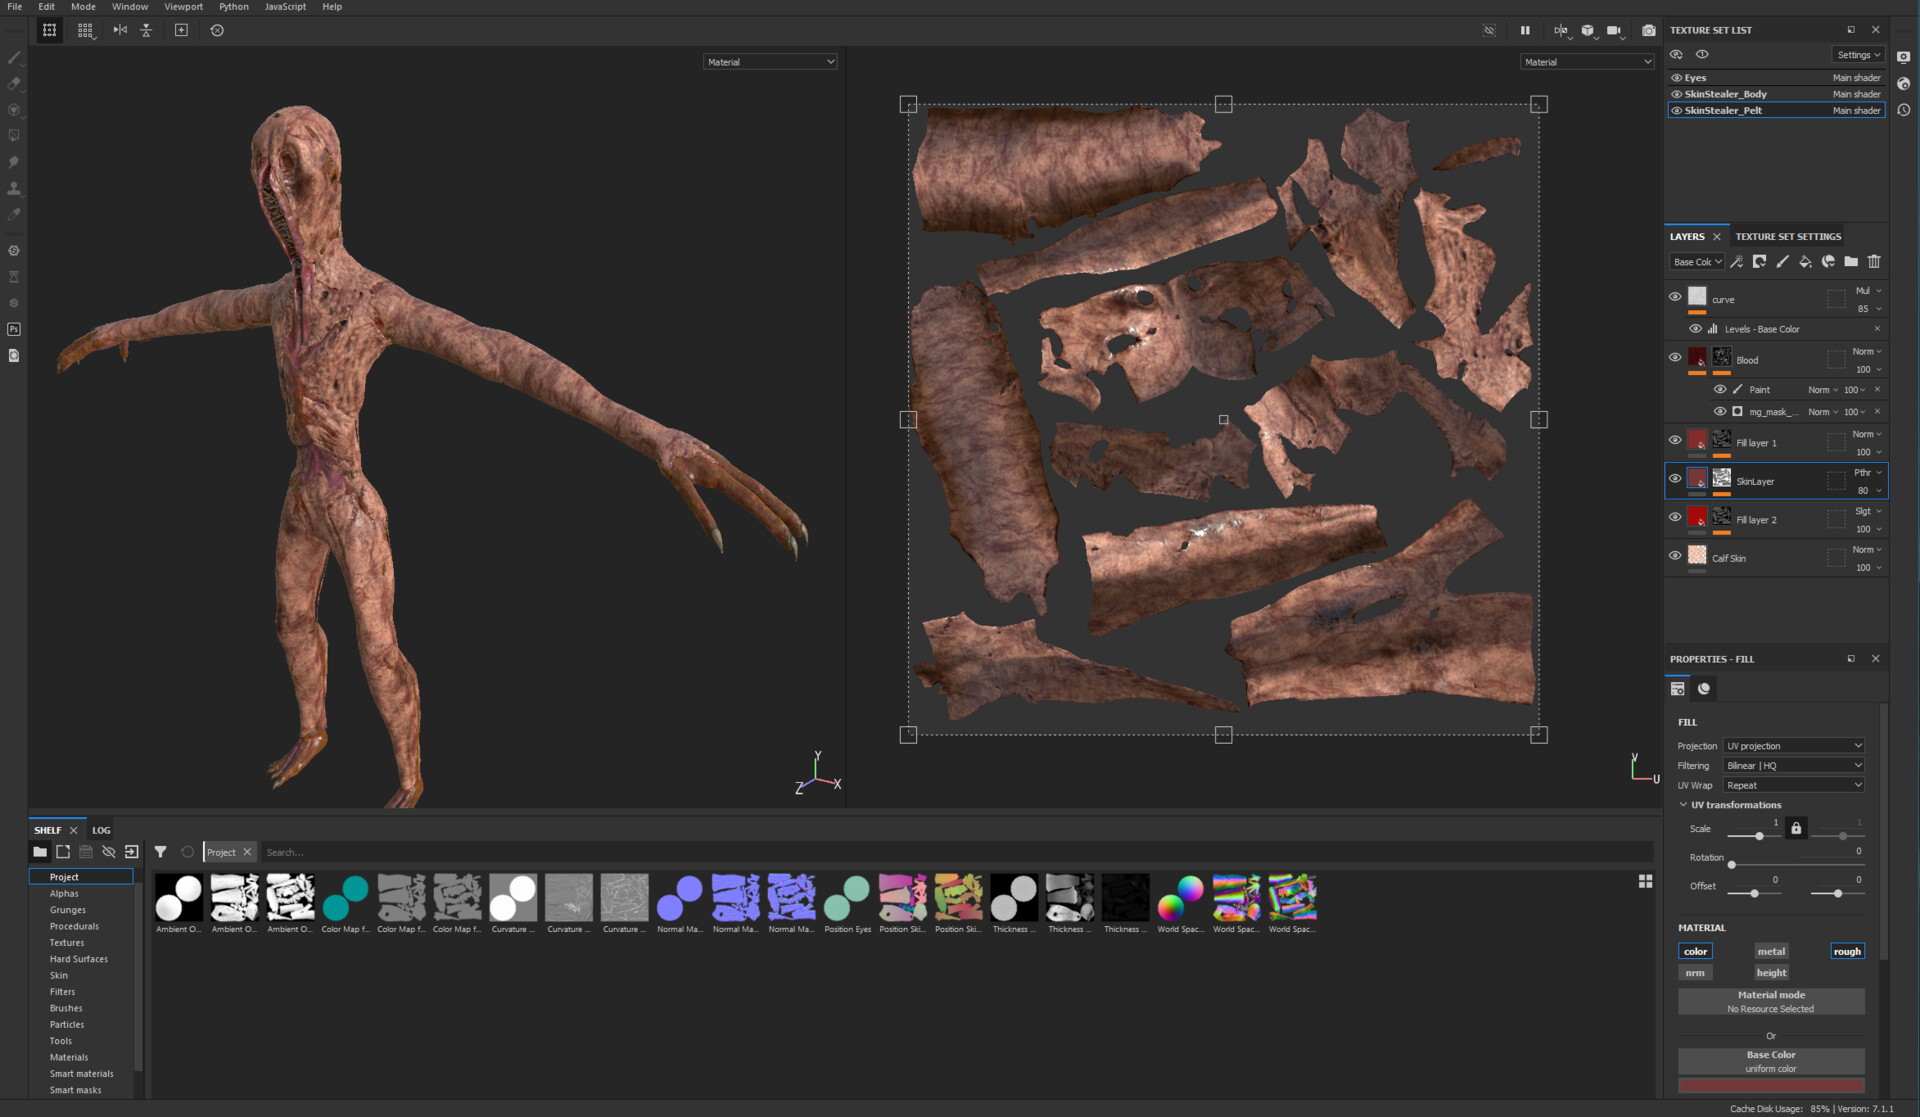
Task: Toggle visibility of Calf Skin layer
Action: pyautogui.click(x=1675, y=556)
